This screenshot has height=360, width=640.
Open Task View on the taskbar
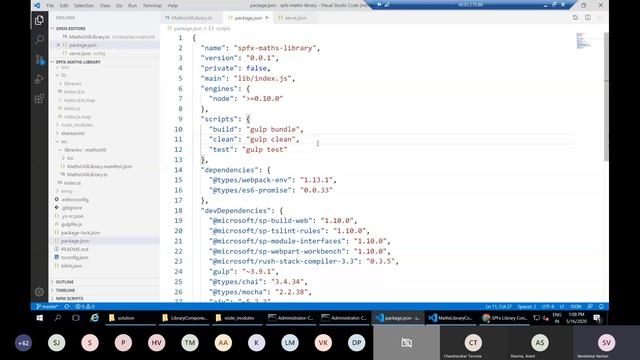click(76, 318)
